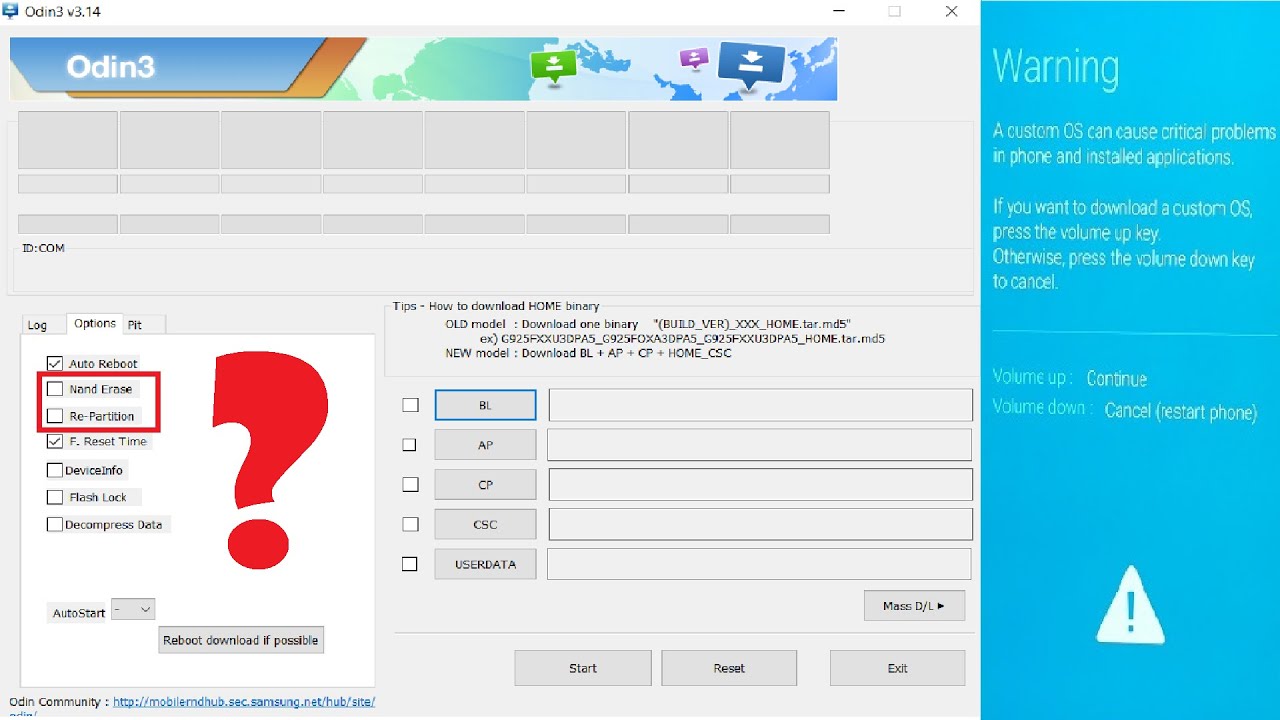
Task: Click the purple transfer icon in banner
Action: [693, 58]
